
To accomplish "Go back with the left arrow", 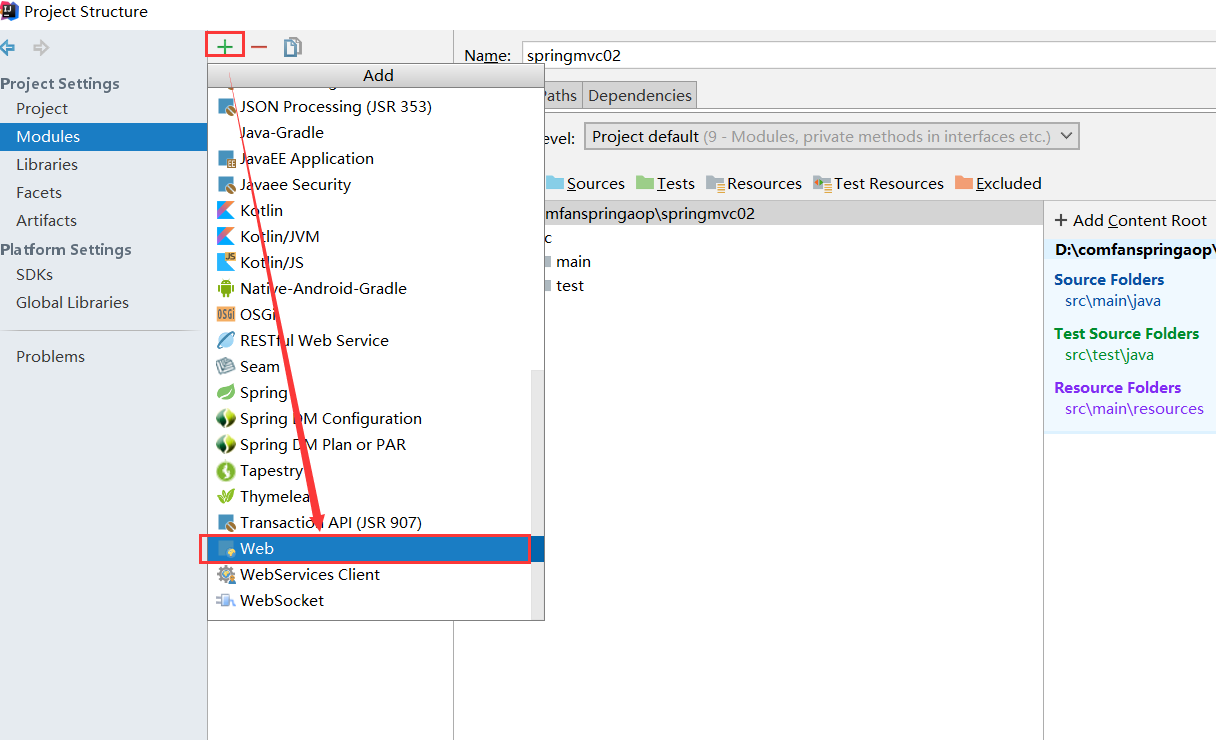I will (8, 47).
